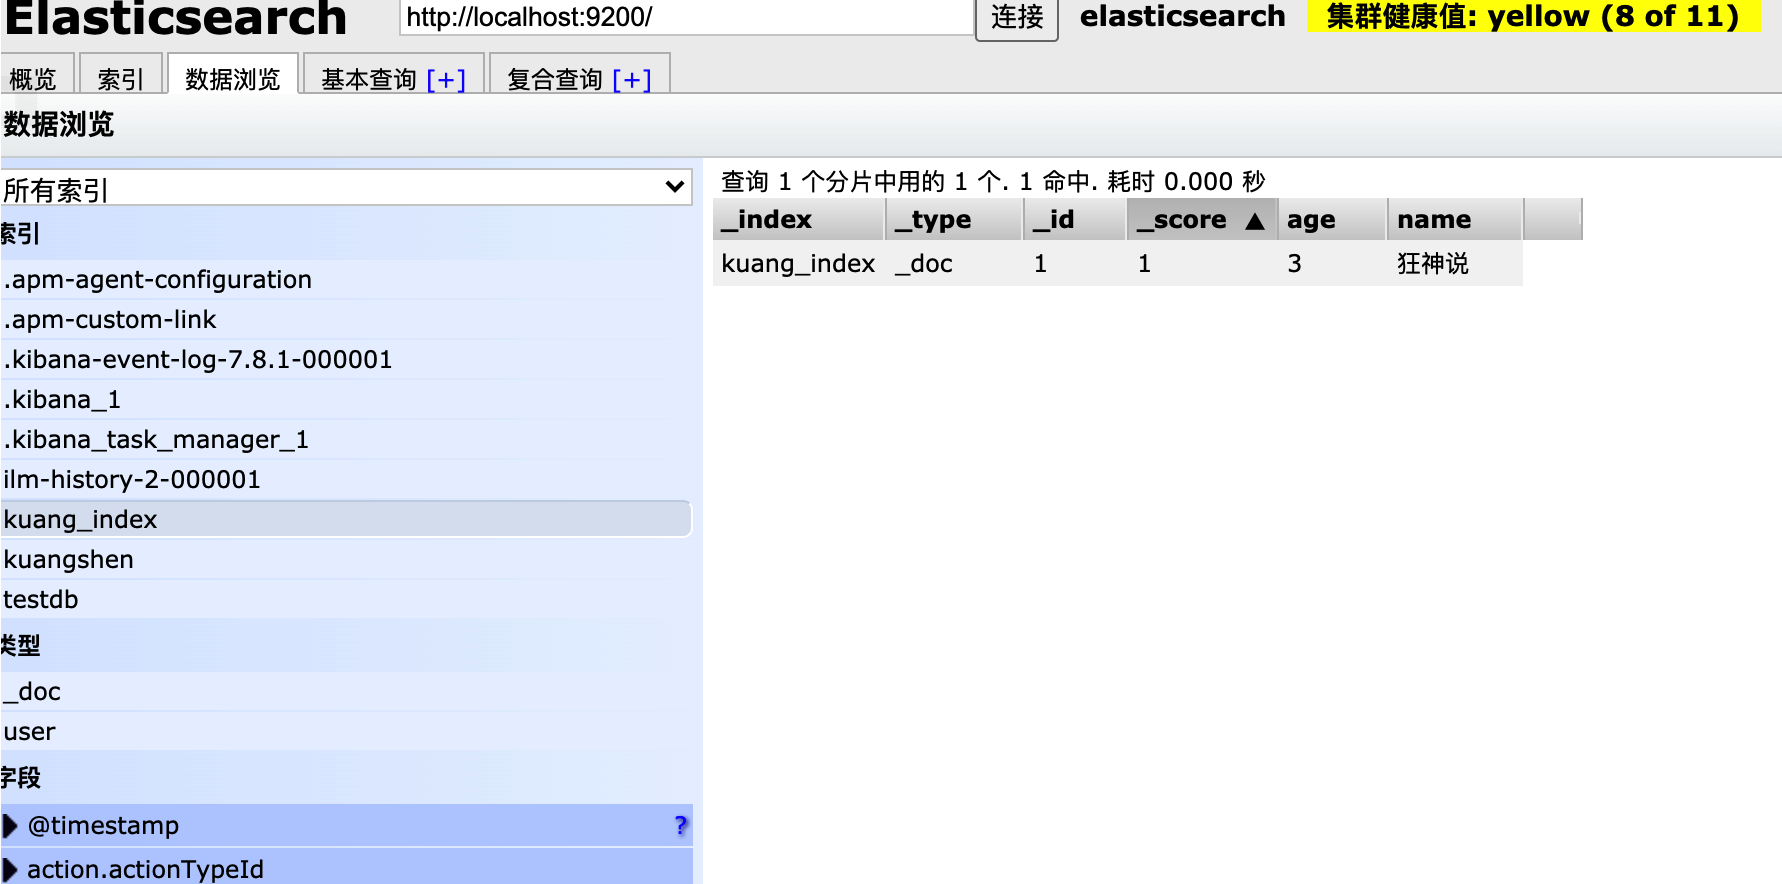Click the query summary 查询 1 个分片 text
Screen dimensions: 1782x884
point(993,181)
